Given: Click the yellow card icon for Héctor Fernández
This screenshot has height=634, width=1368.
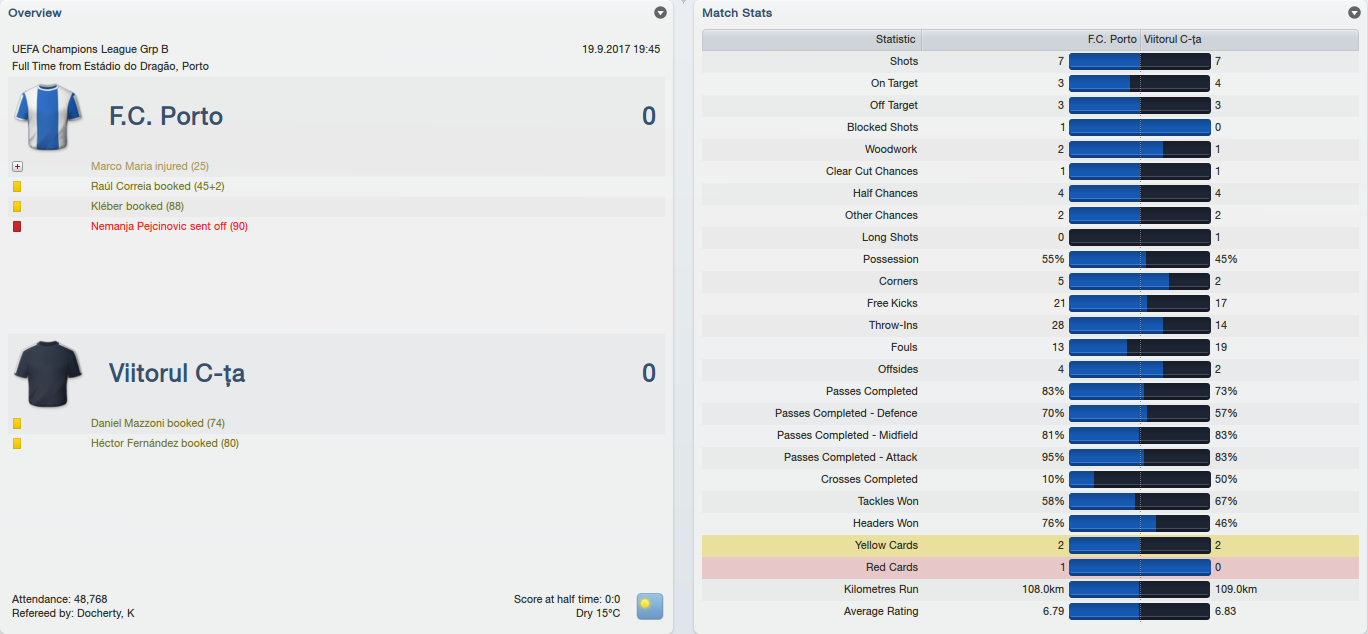Looking at the screenshot, I should pos(17,444).
